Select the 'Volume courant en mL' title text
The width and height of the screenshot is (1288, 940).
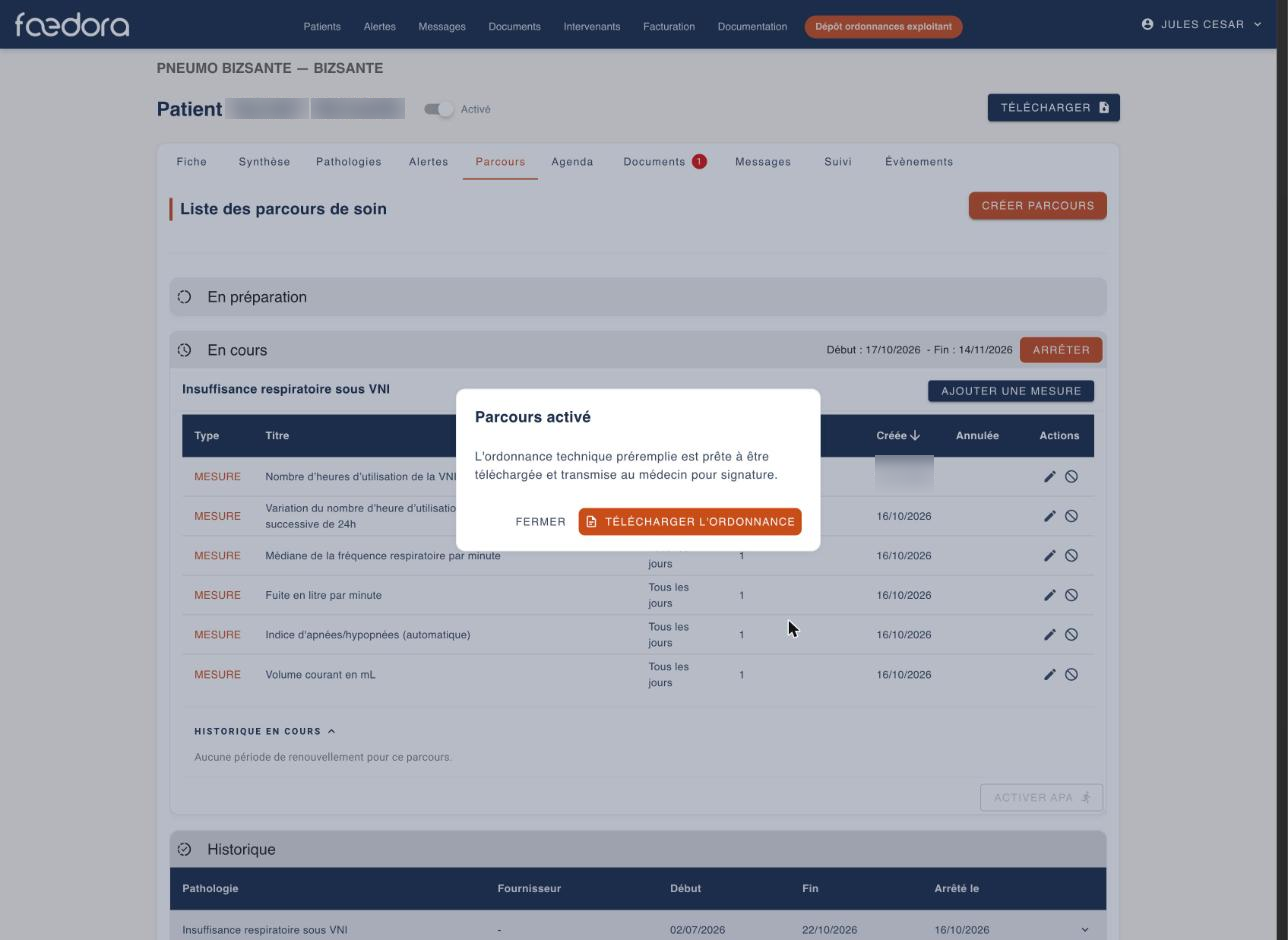tap(320, 675)
